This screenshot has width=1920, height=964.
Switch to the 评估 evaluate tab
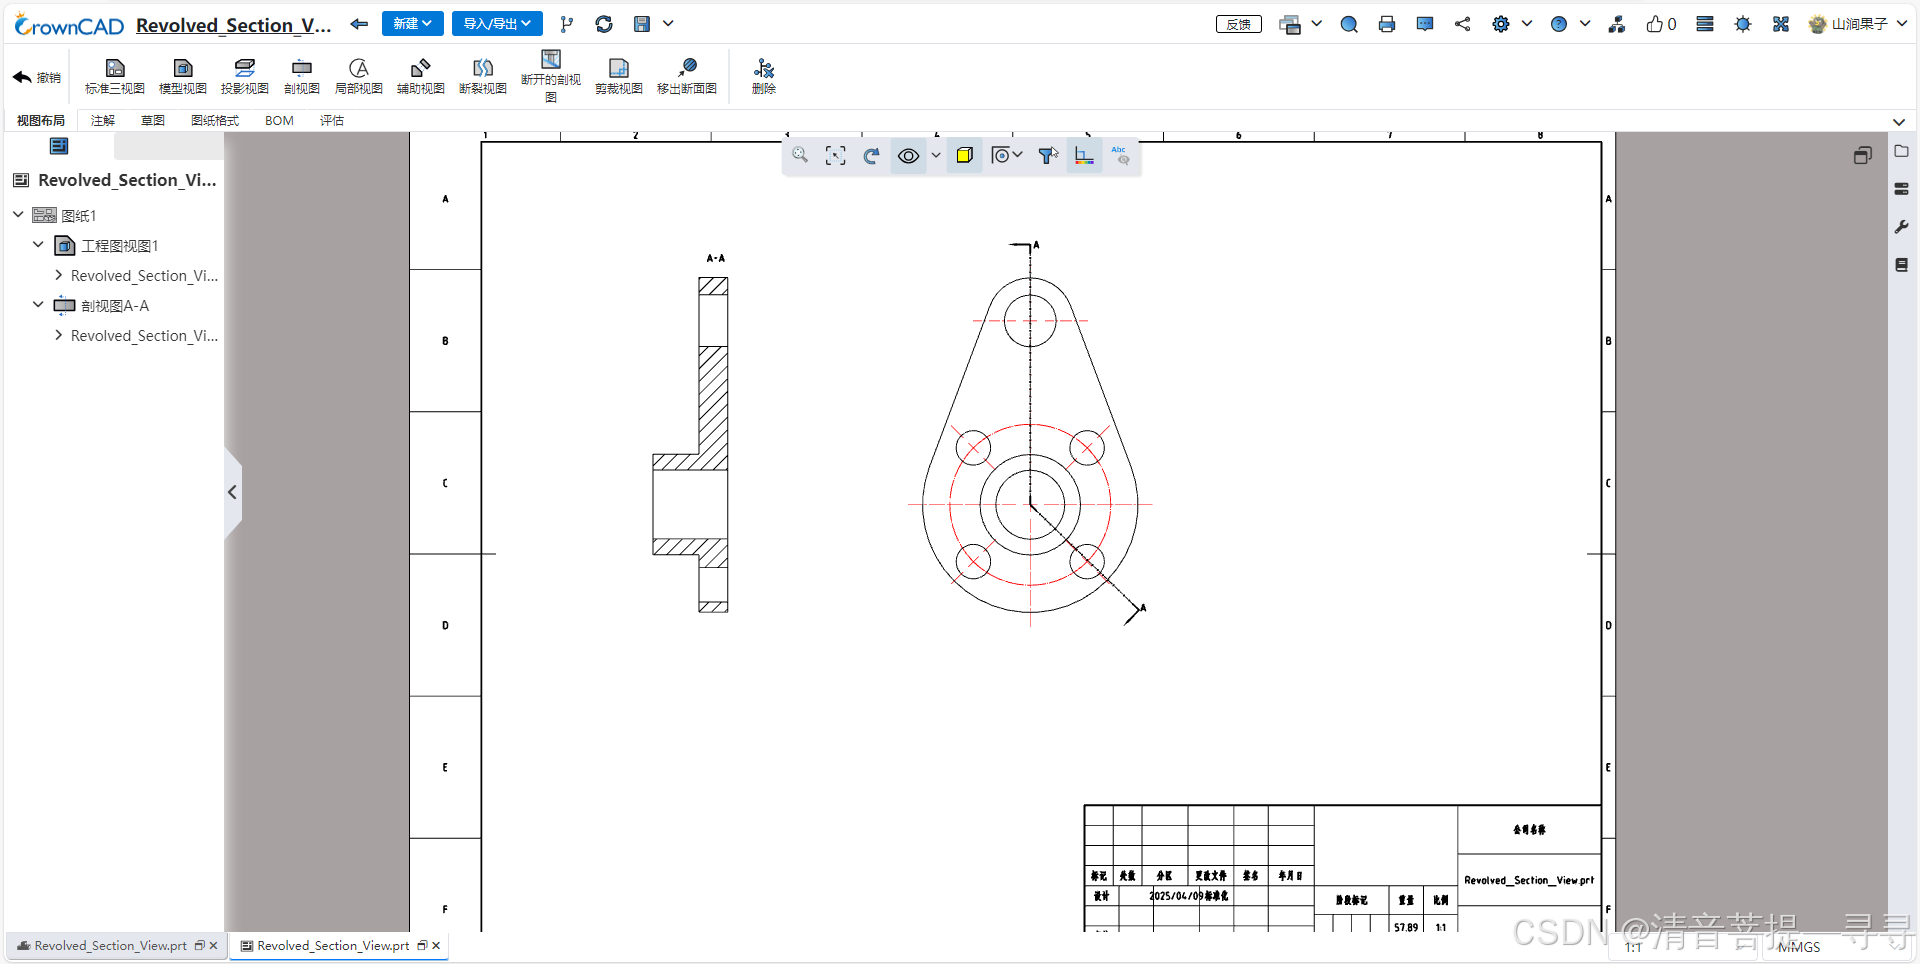tap(332, 120)
